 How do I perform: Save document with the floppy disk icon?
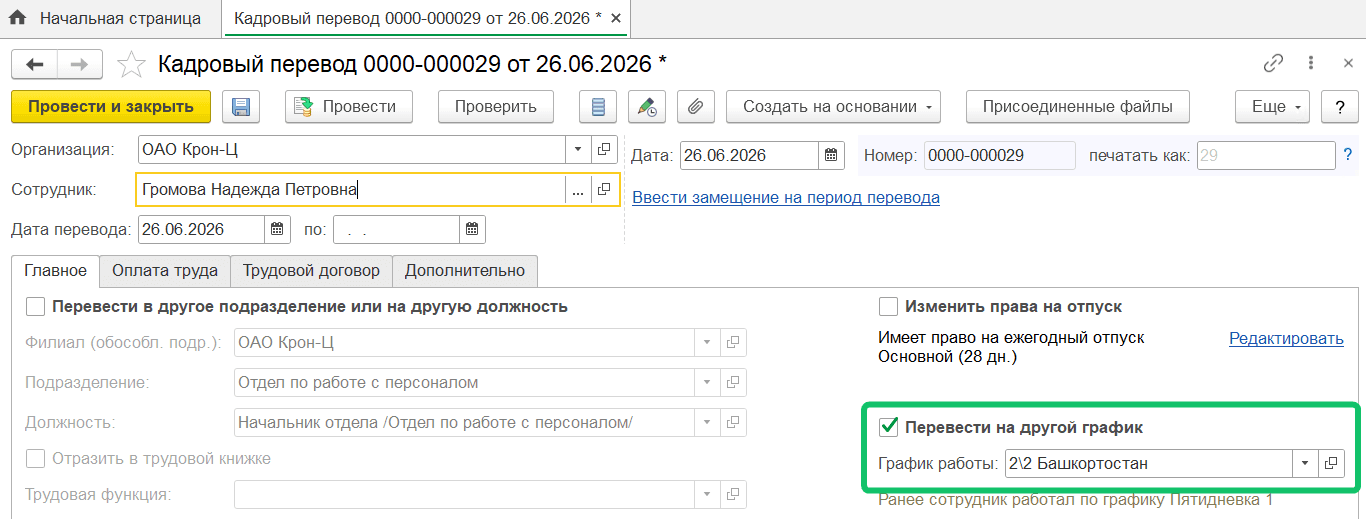tap(241, 107)
